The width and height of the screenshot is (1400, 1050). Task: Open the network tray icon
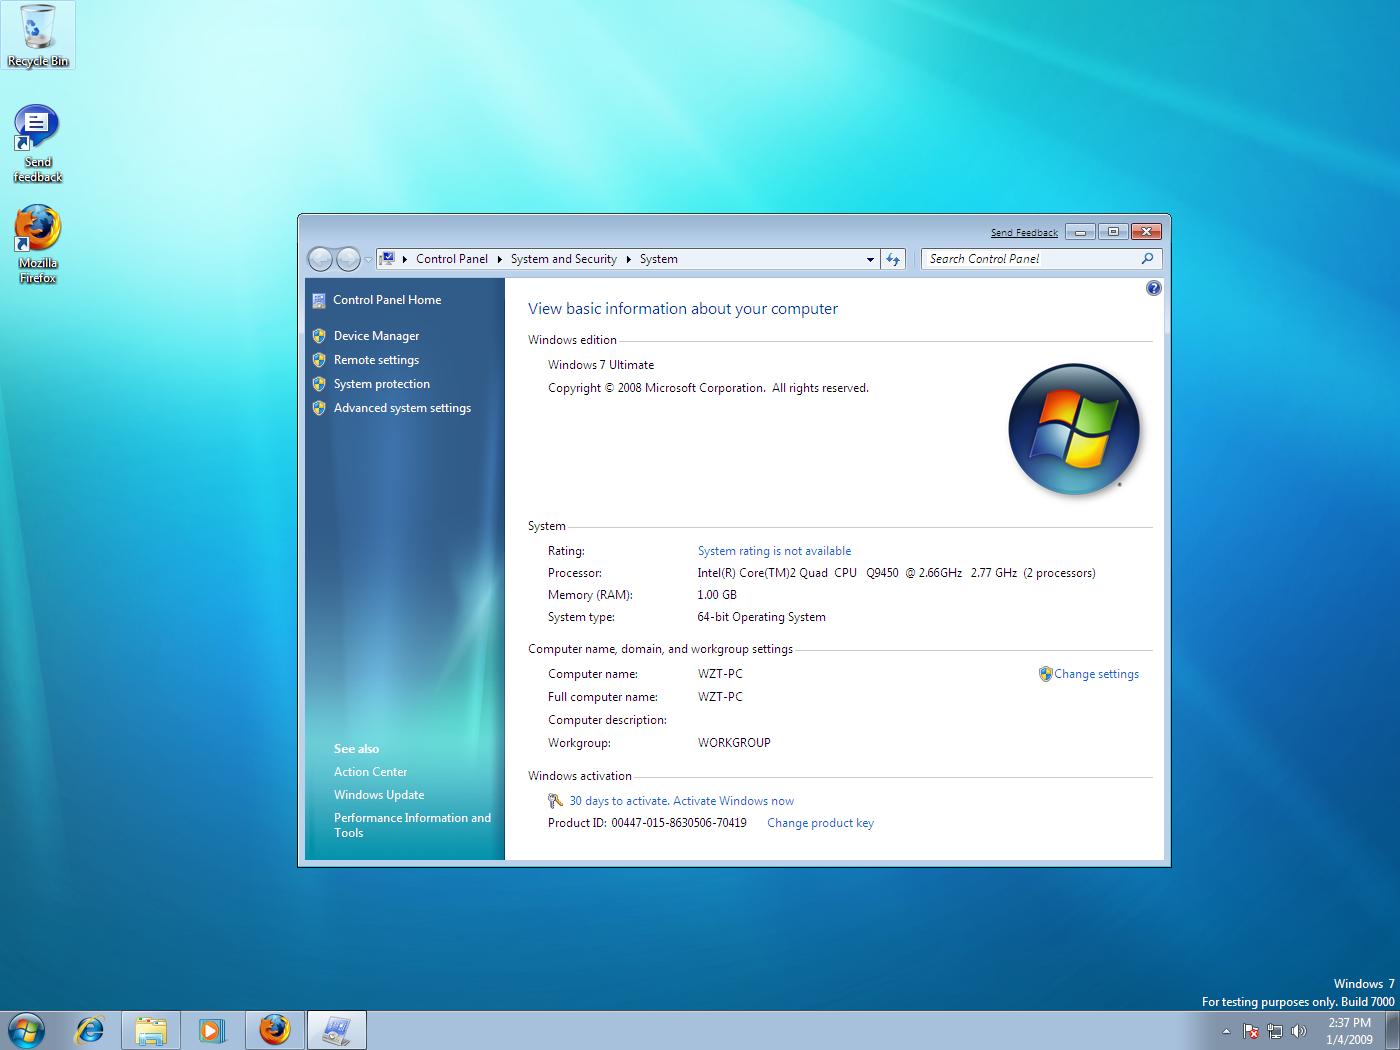(1275, 1031)
